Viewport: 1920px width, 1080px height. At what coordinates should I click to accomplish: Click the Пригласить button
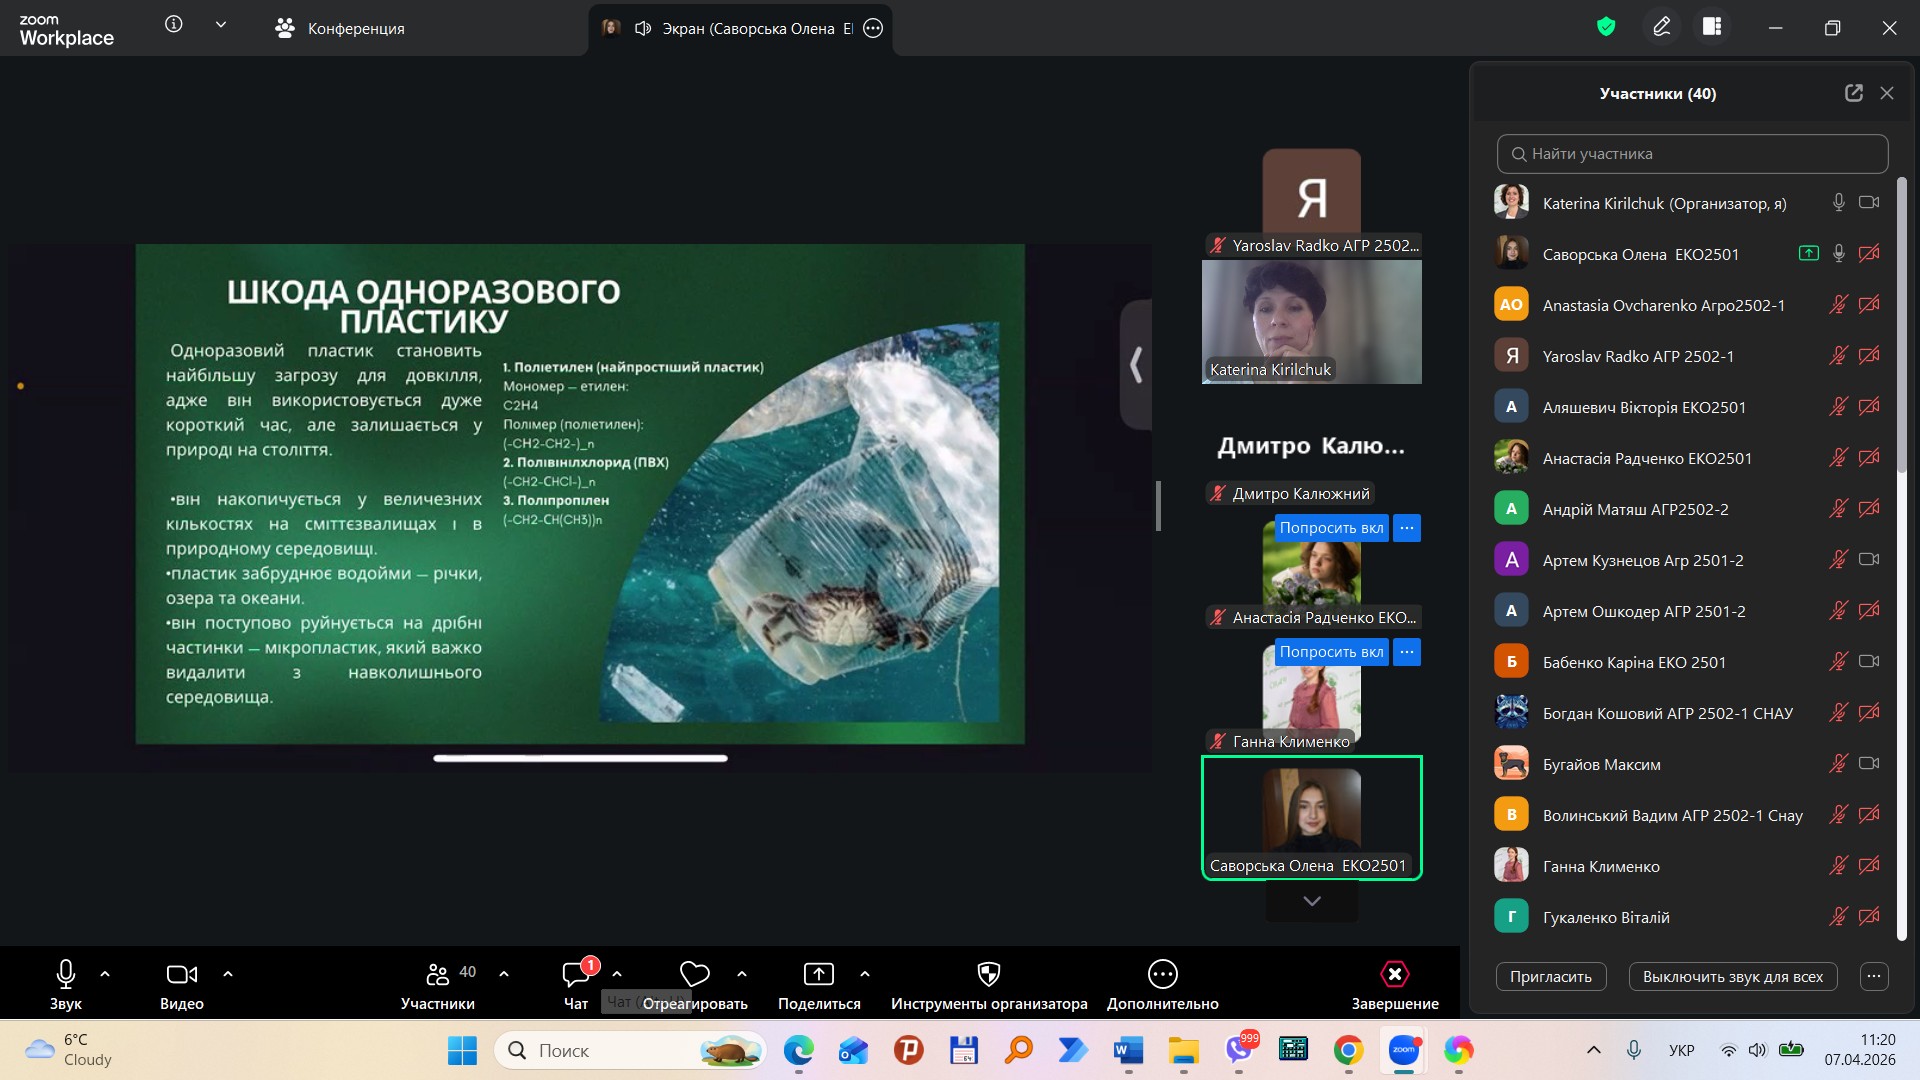[x=1550, y=977]
